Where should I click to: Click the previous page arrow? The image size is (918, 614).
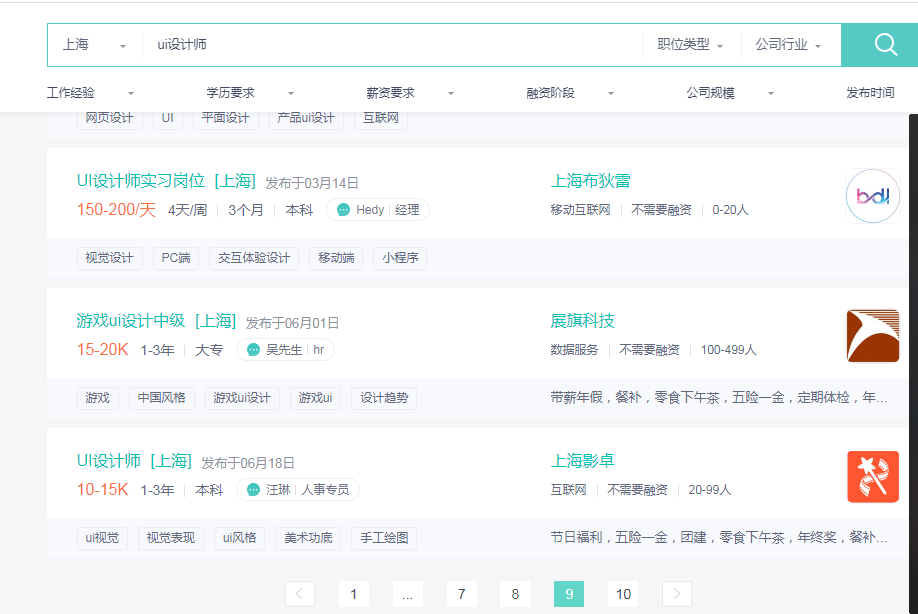click(299, 593)
